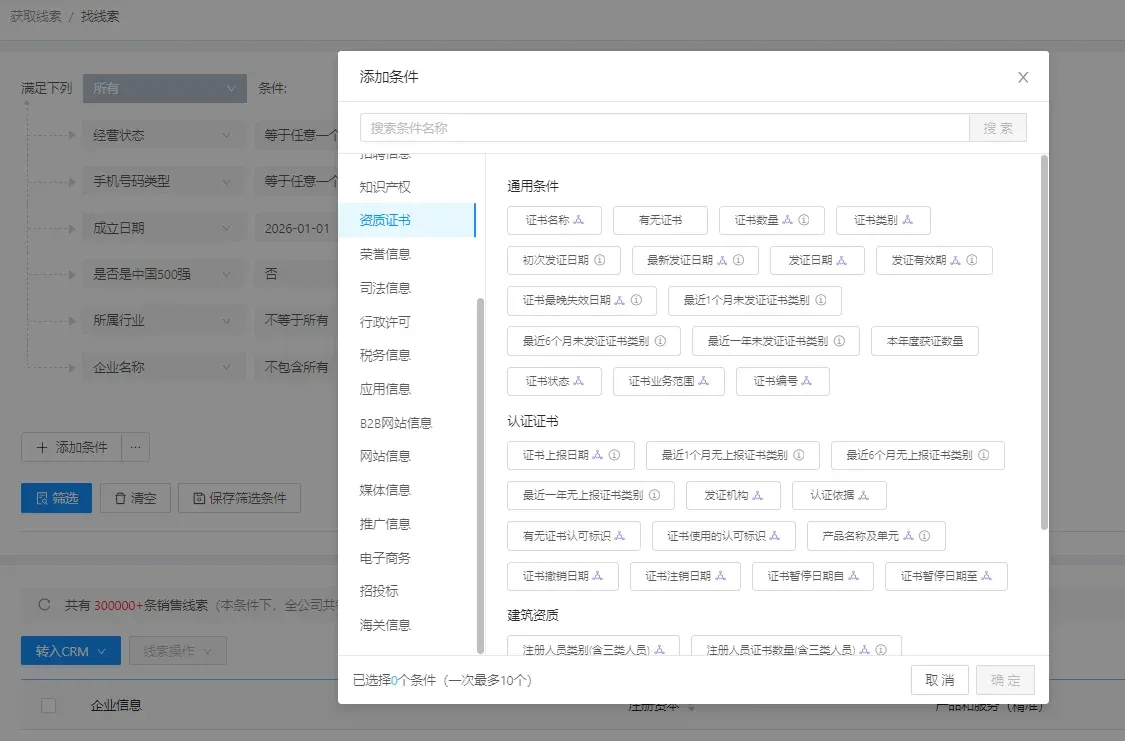Open 电子商务 category
The height and width of the screenshot is (741, 1125).
385,557
